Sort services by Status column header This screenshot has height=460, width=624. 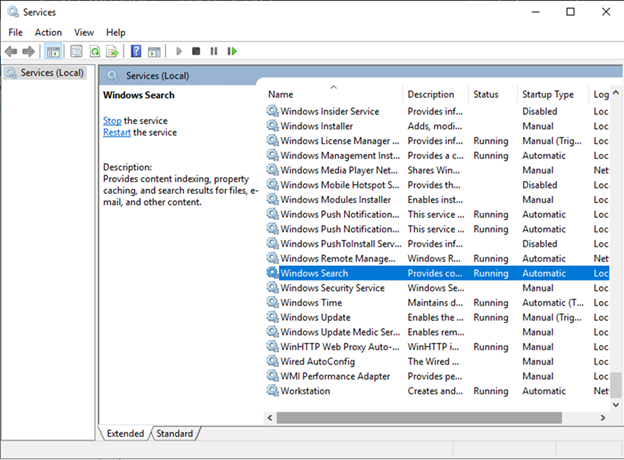point(486,94)
